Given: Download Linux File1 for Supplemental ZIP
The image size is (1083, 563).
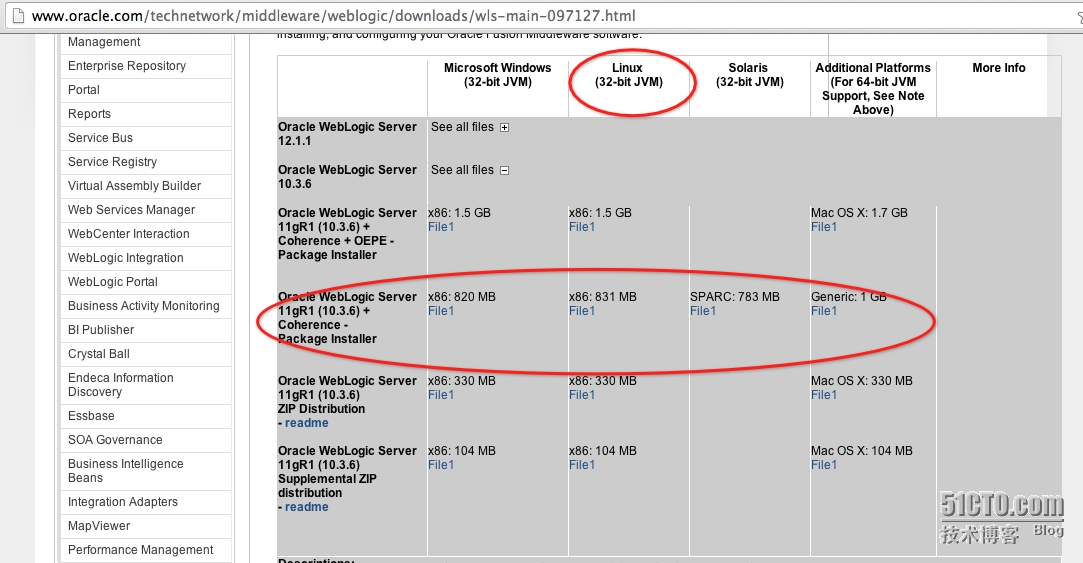Looking at the screenshot, I should point(582,465).
